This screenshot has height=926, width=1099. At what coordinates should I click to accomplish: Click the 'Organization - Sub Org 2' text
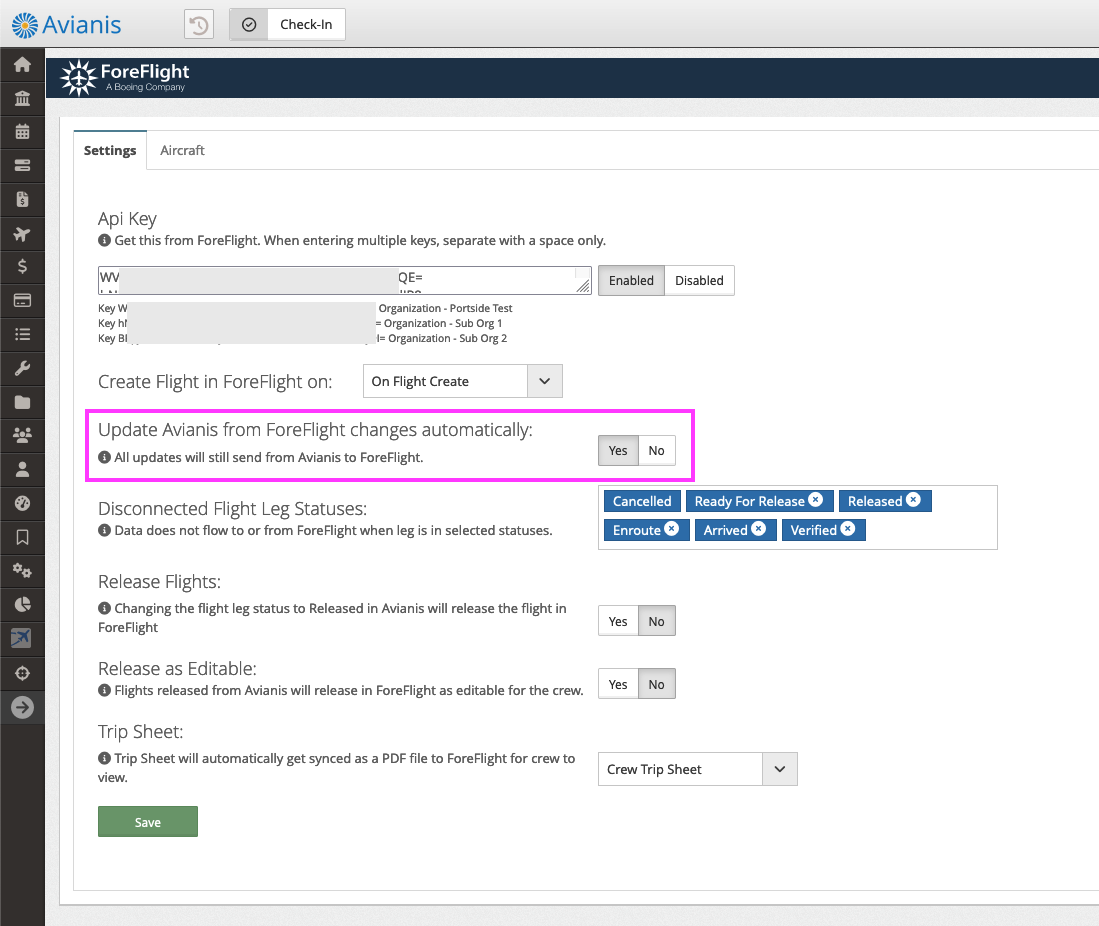tap(448, 339)
